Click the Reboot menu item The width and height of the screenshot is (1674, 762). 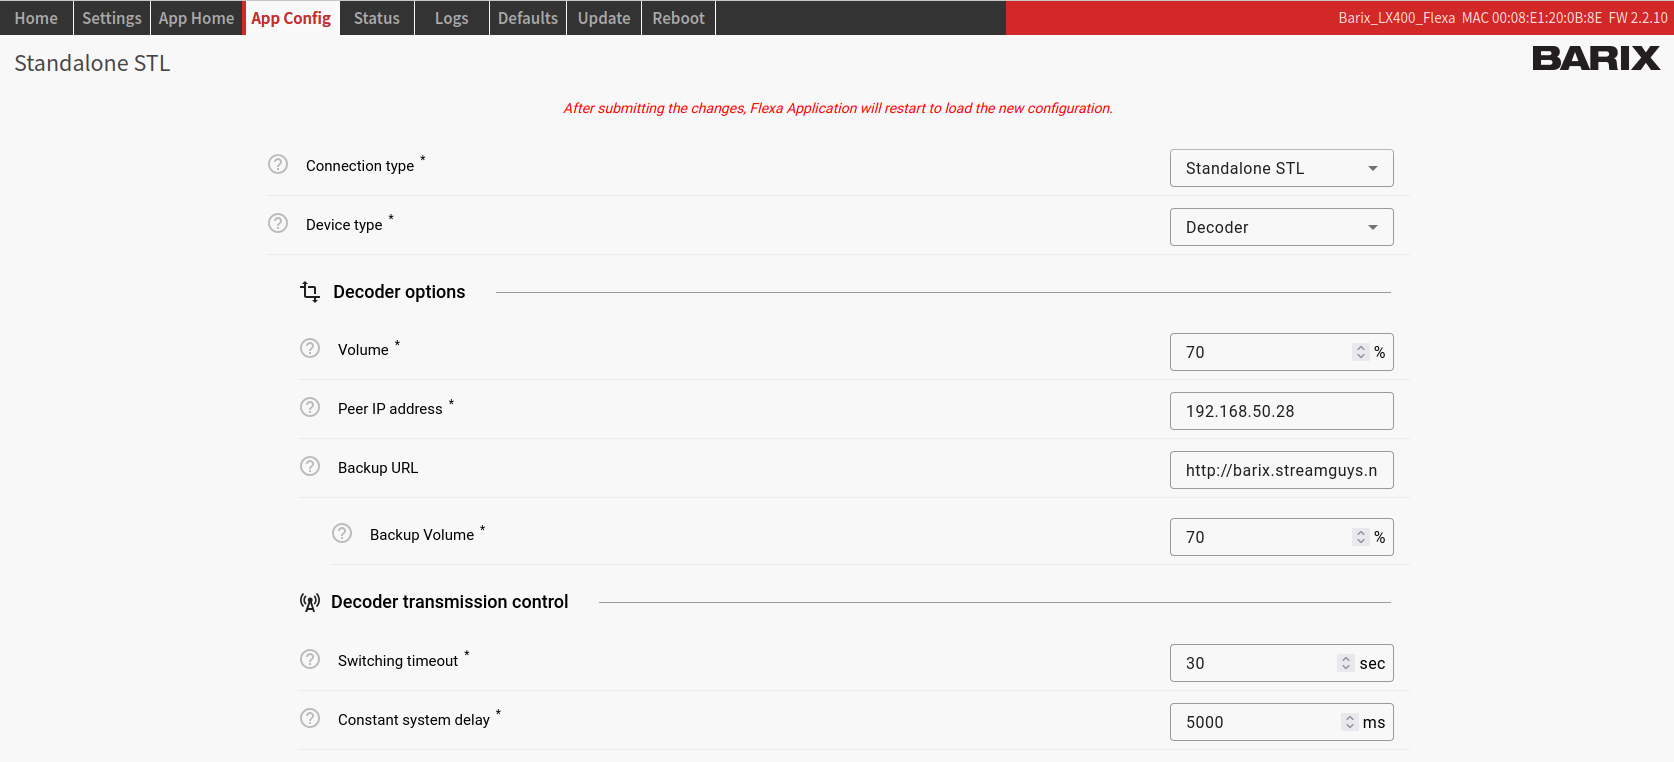[678, 18]
